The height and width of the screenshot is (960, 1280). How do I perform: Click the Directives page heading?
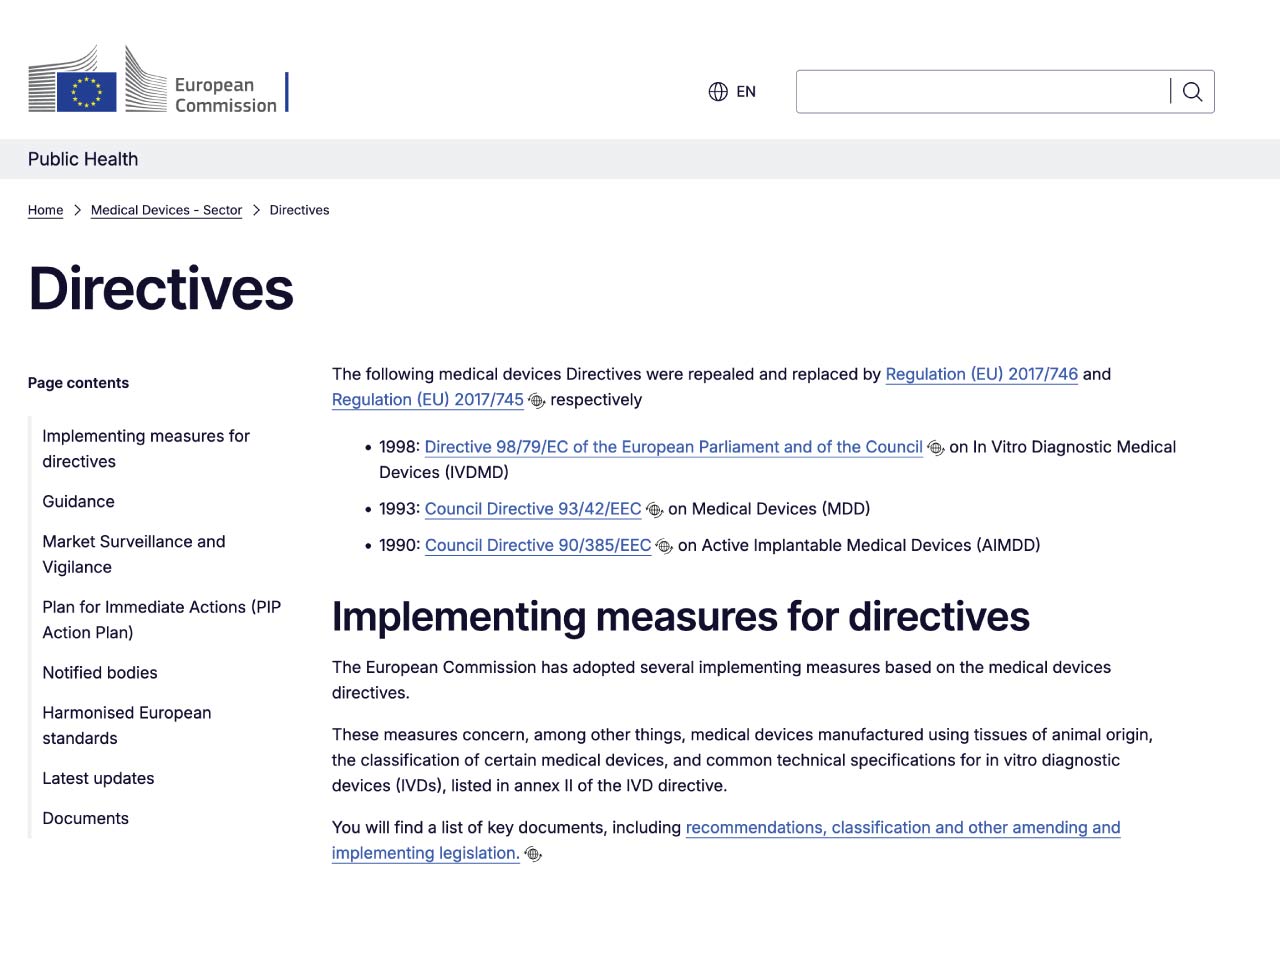(x=161, y=289)
